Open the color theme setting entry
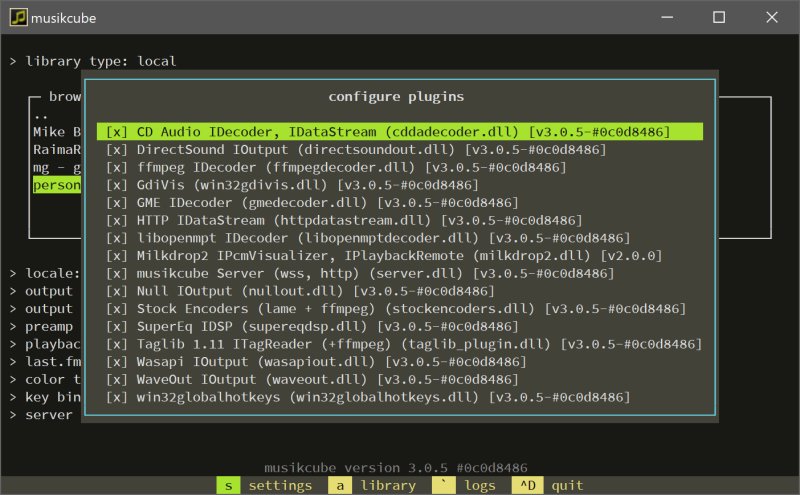 (45, 380)
